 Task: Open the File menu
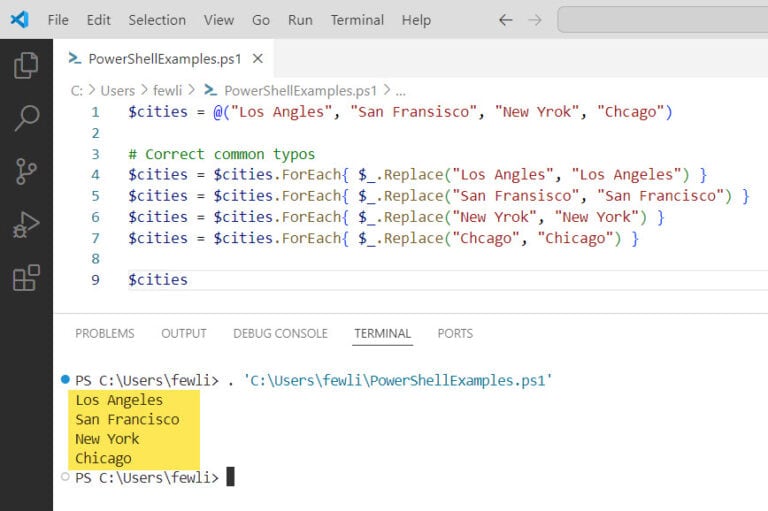(x=58, y=20)
